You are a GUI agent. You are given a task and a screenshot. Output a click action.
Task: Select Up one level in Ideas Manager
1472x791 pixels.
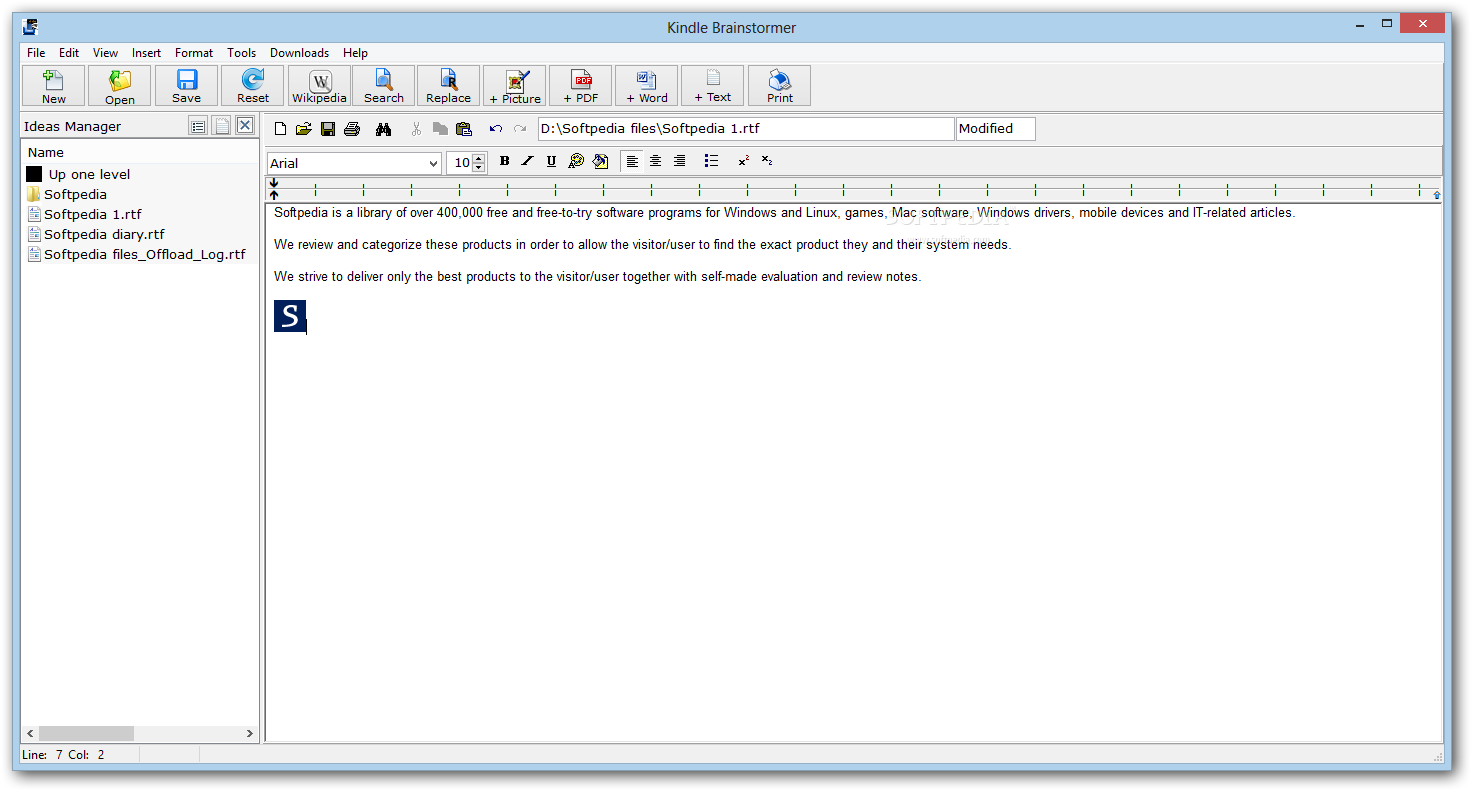tap(78, 174)
